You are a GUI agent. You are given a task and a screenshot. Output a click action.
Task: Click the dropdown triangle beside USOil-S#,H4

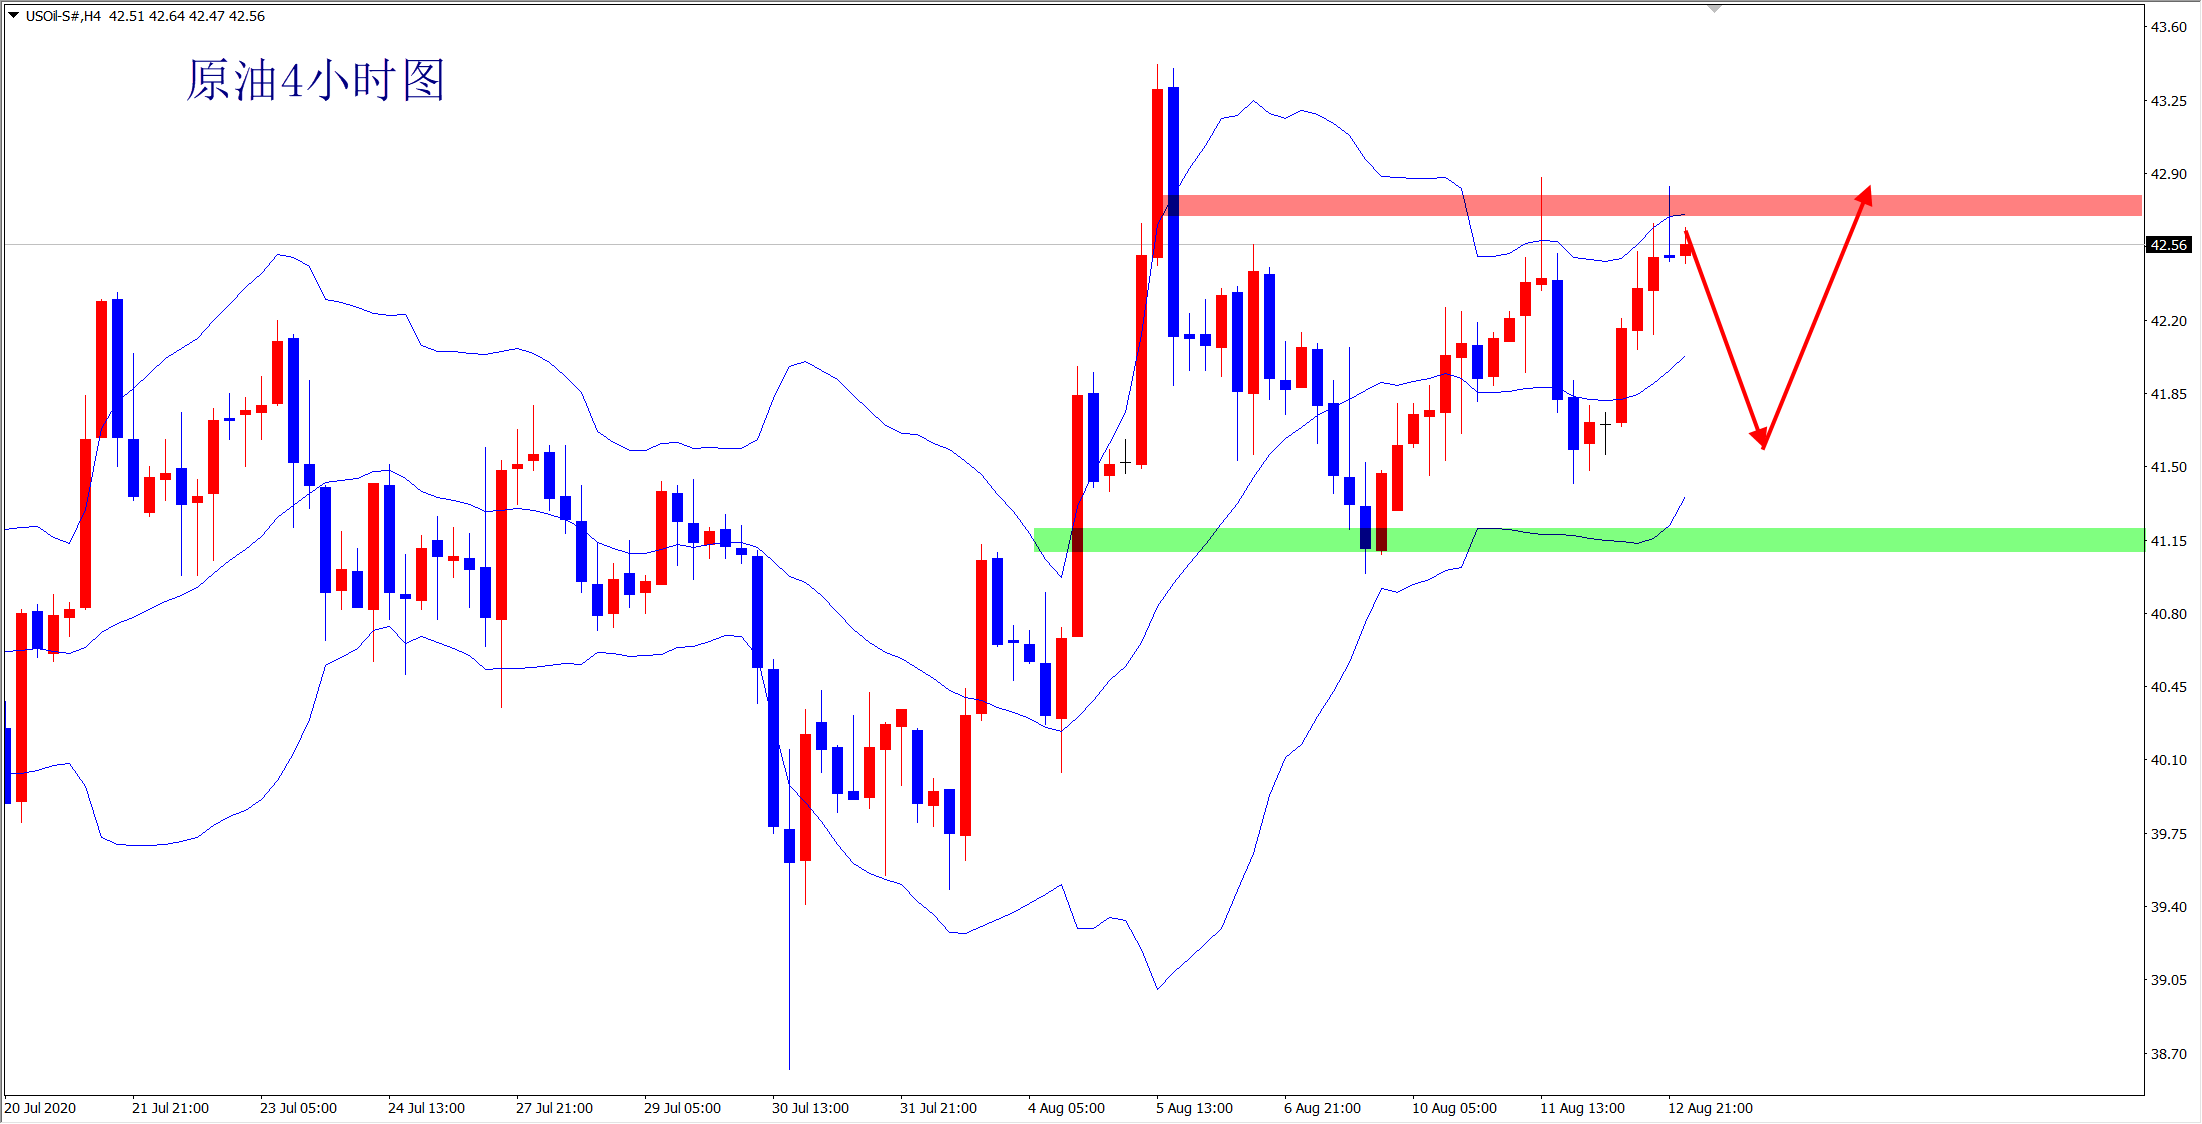(13, 15)
